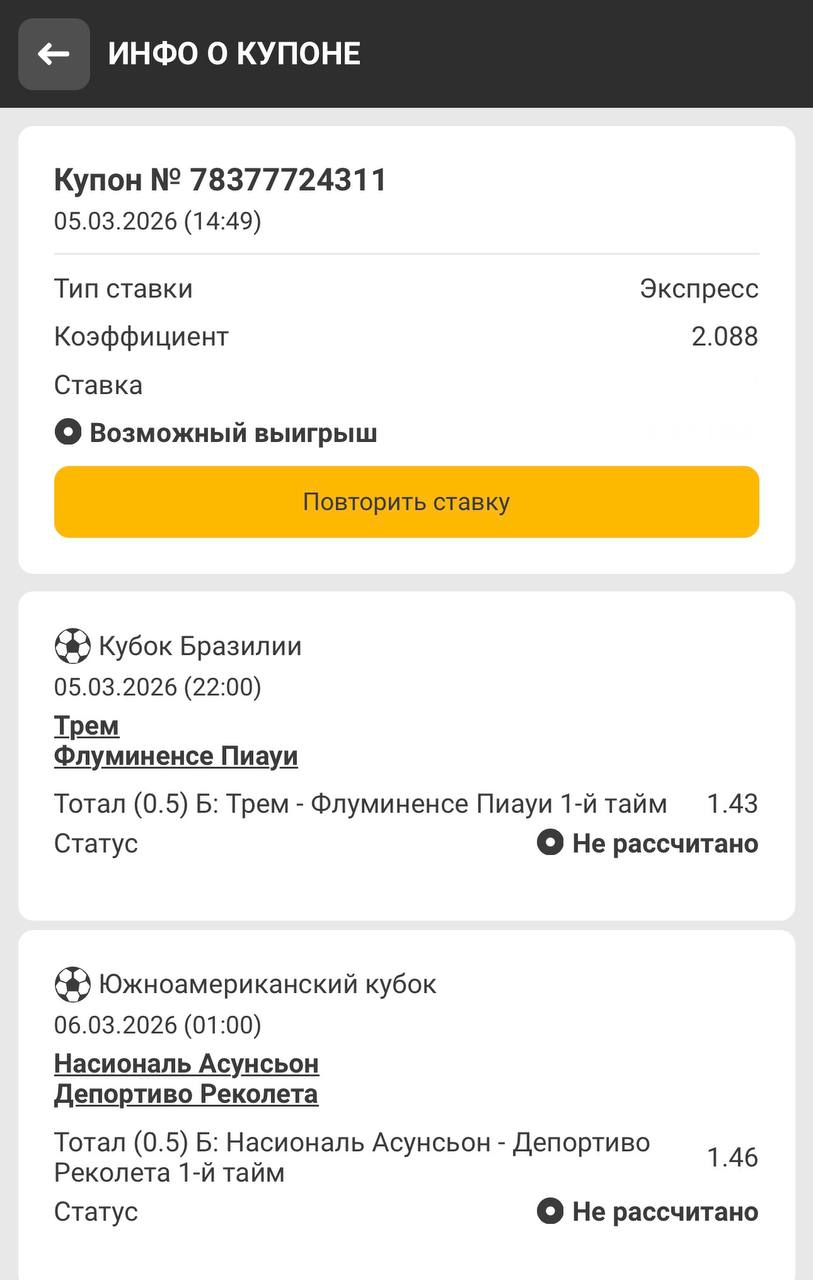Open the Депортиво Реколета team link
813x1280 pixels.
coord(186,1094)
